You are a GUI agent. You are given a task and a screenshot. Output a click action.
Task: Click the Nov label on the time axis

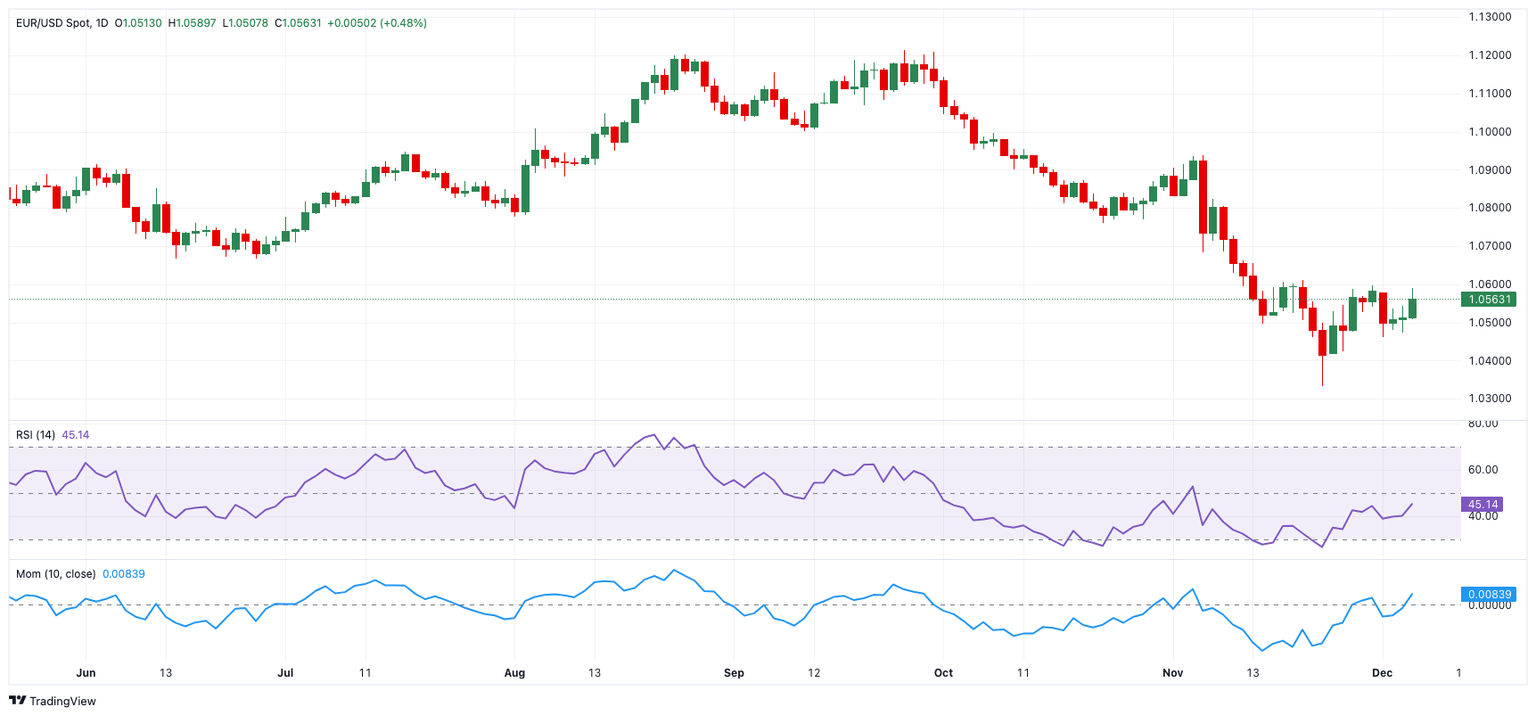pos(1171,673)
